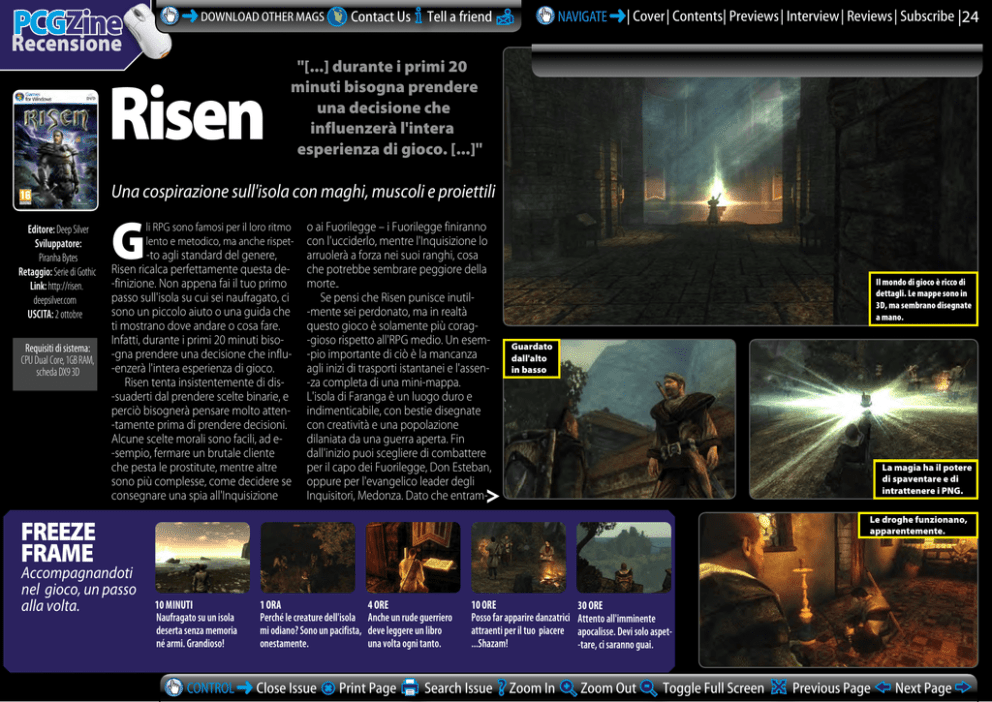Click Download Other Mags
992x702 pixels.
(262, 17)
